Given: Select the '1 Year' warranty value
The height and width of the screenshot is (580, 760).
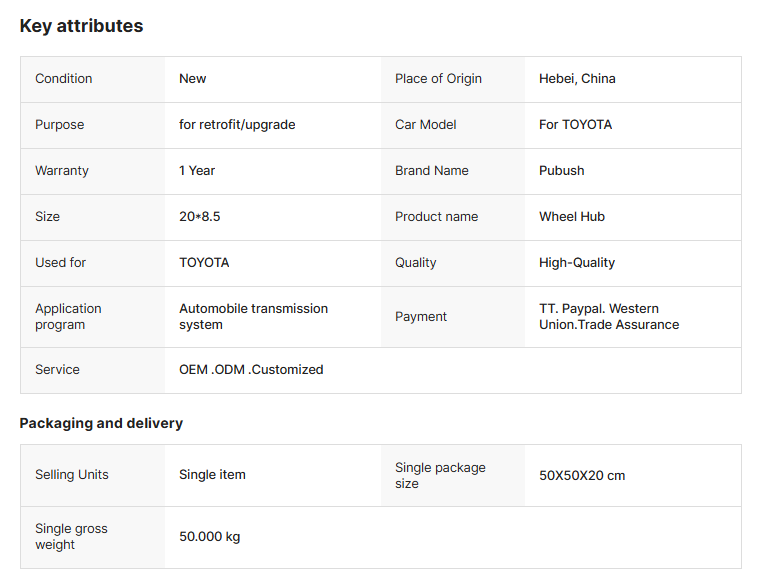Looking at the screenshot, I should pos(197,171).
